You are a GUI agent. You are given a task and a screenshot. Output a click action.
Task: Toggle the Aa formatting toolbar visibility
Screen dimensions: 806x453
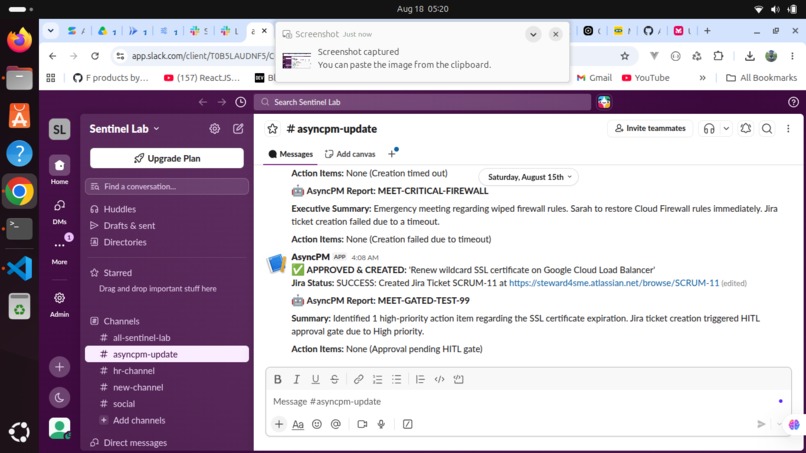[x=298, y=424]
